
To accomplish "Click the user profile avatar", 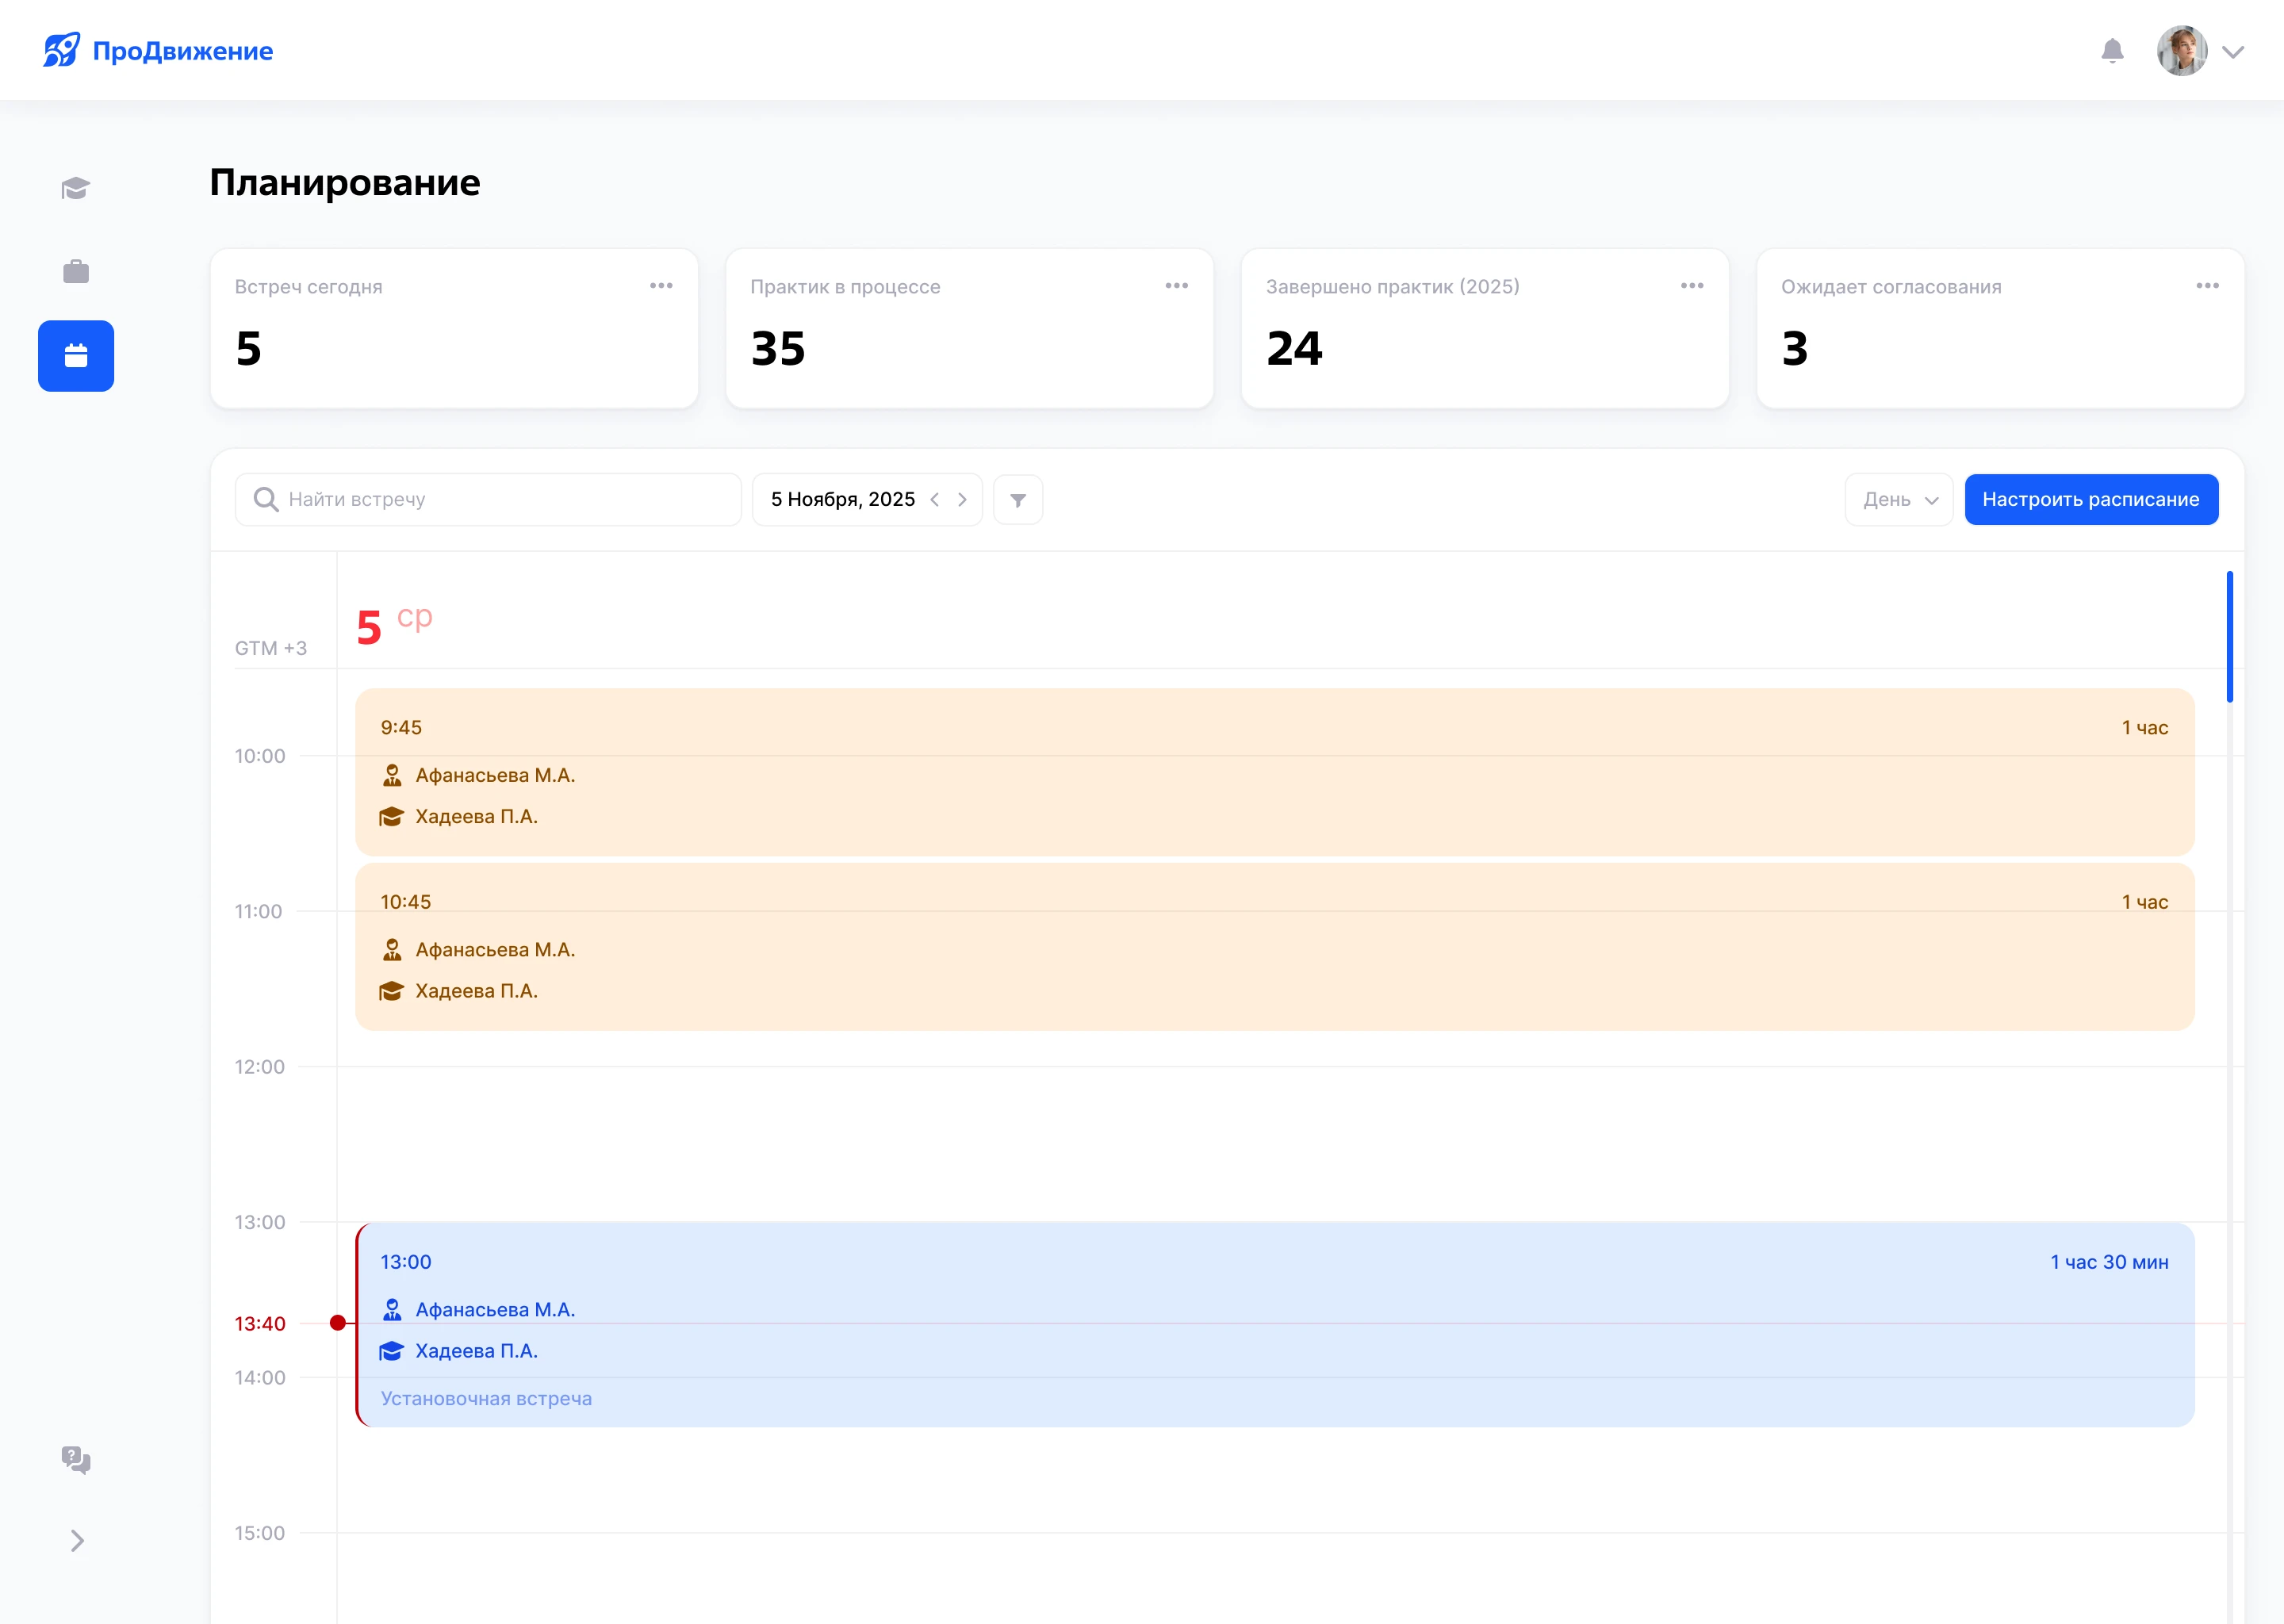I will pyautogui.click(x=2182, y=51).
